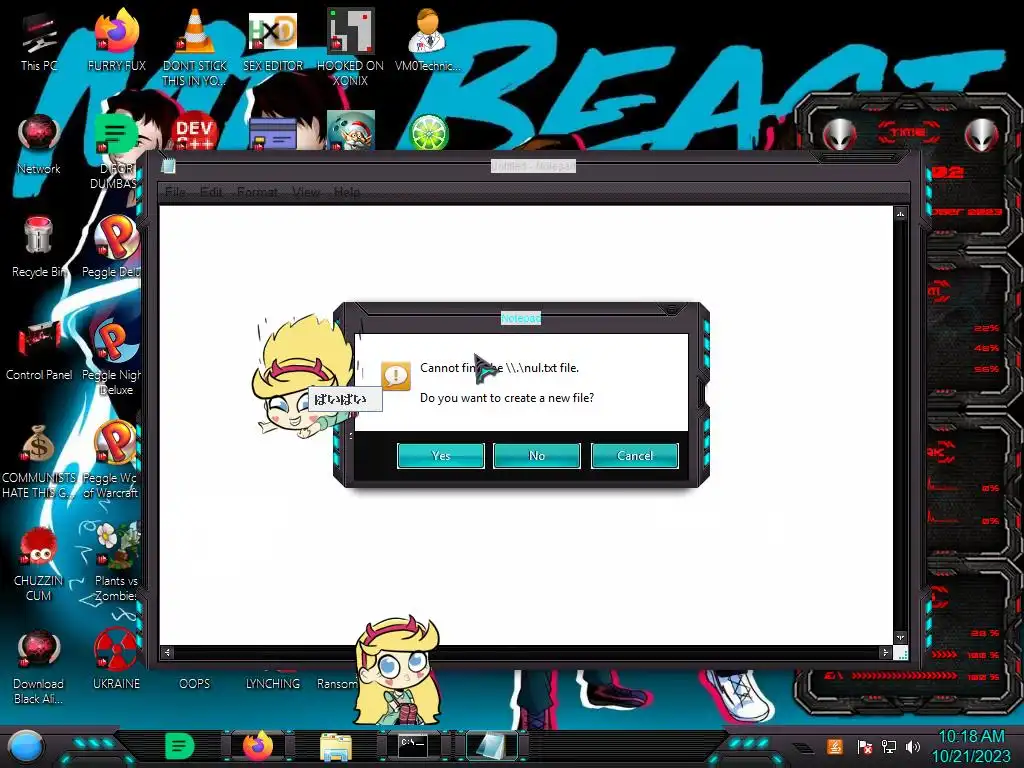The height and width of the screenshot is (768, 1024).
Task: Click the Notepad vertical scrollbar down arrow
Action: pos(901,637)
